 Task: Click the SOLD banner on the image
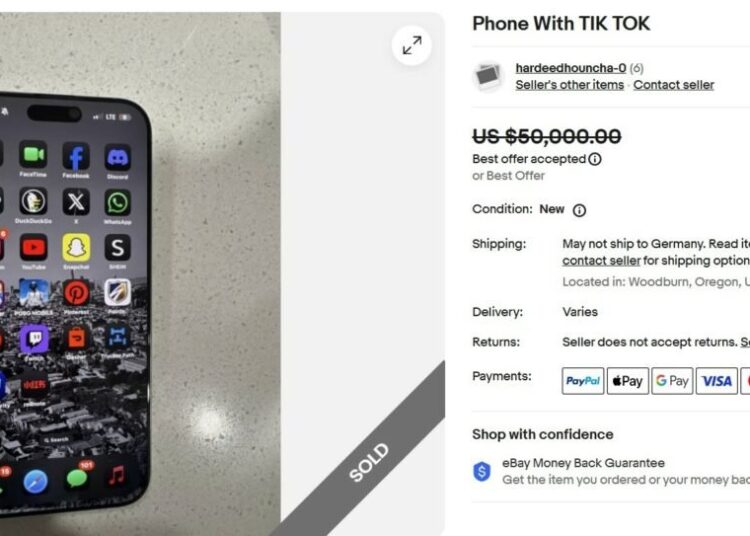coord(369,462)
